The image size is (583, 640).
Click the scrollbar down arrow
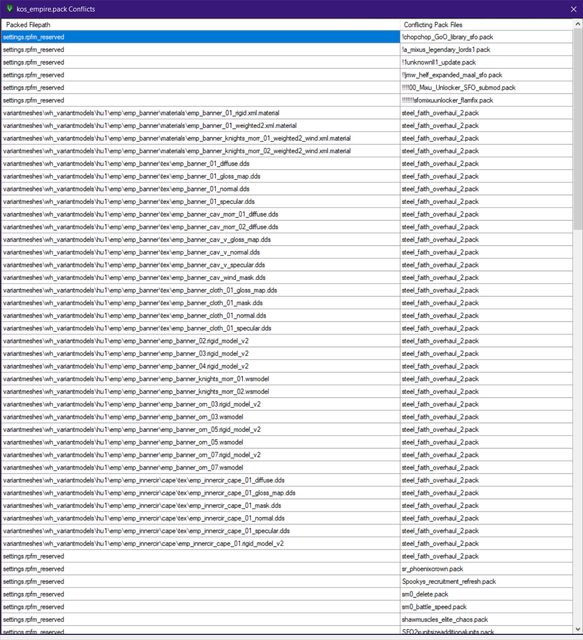pos(577,629)
